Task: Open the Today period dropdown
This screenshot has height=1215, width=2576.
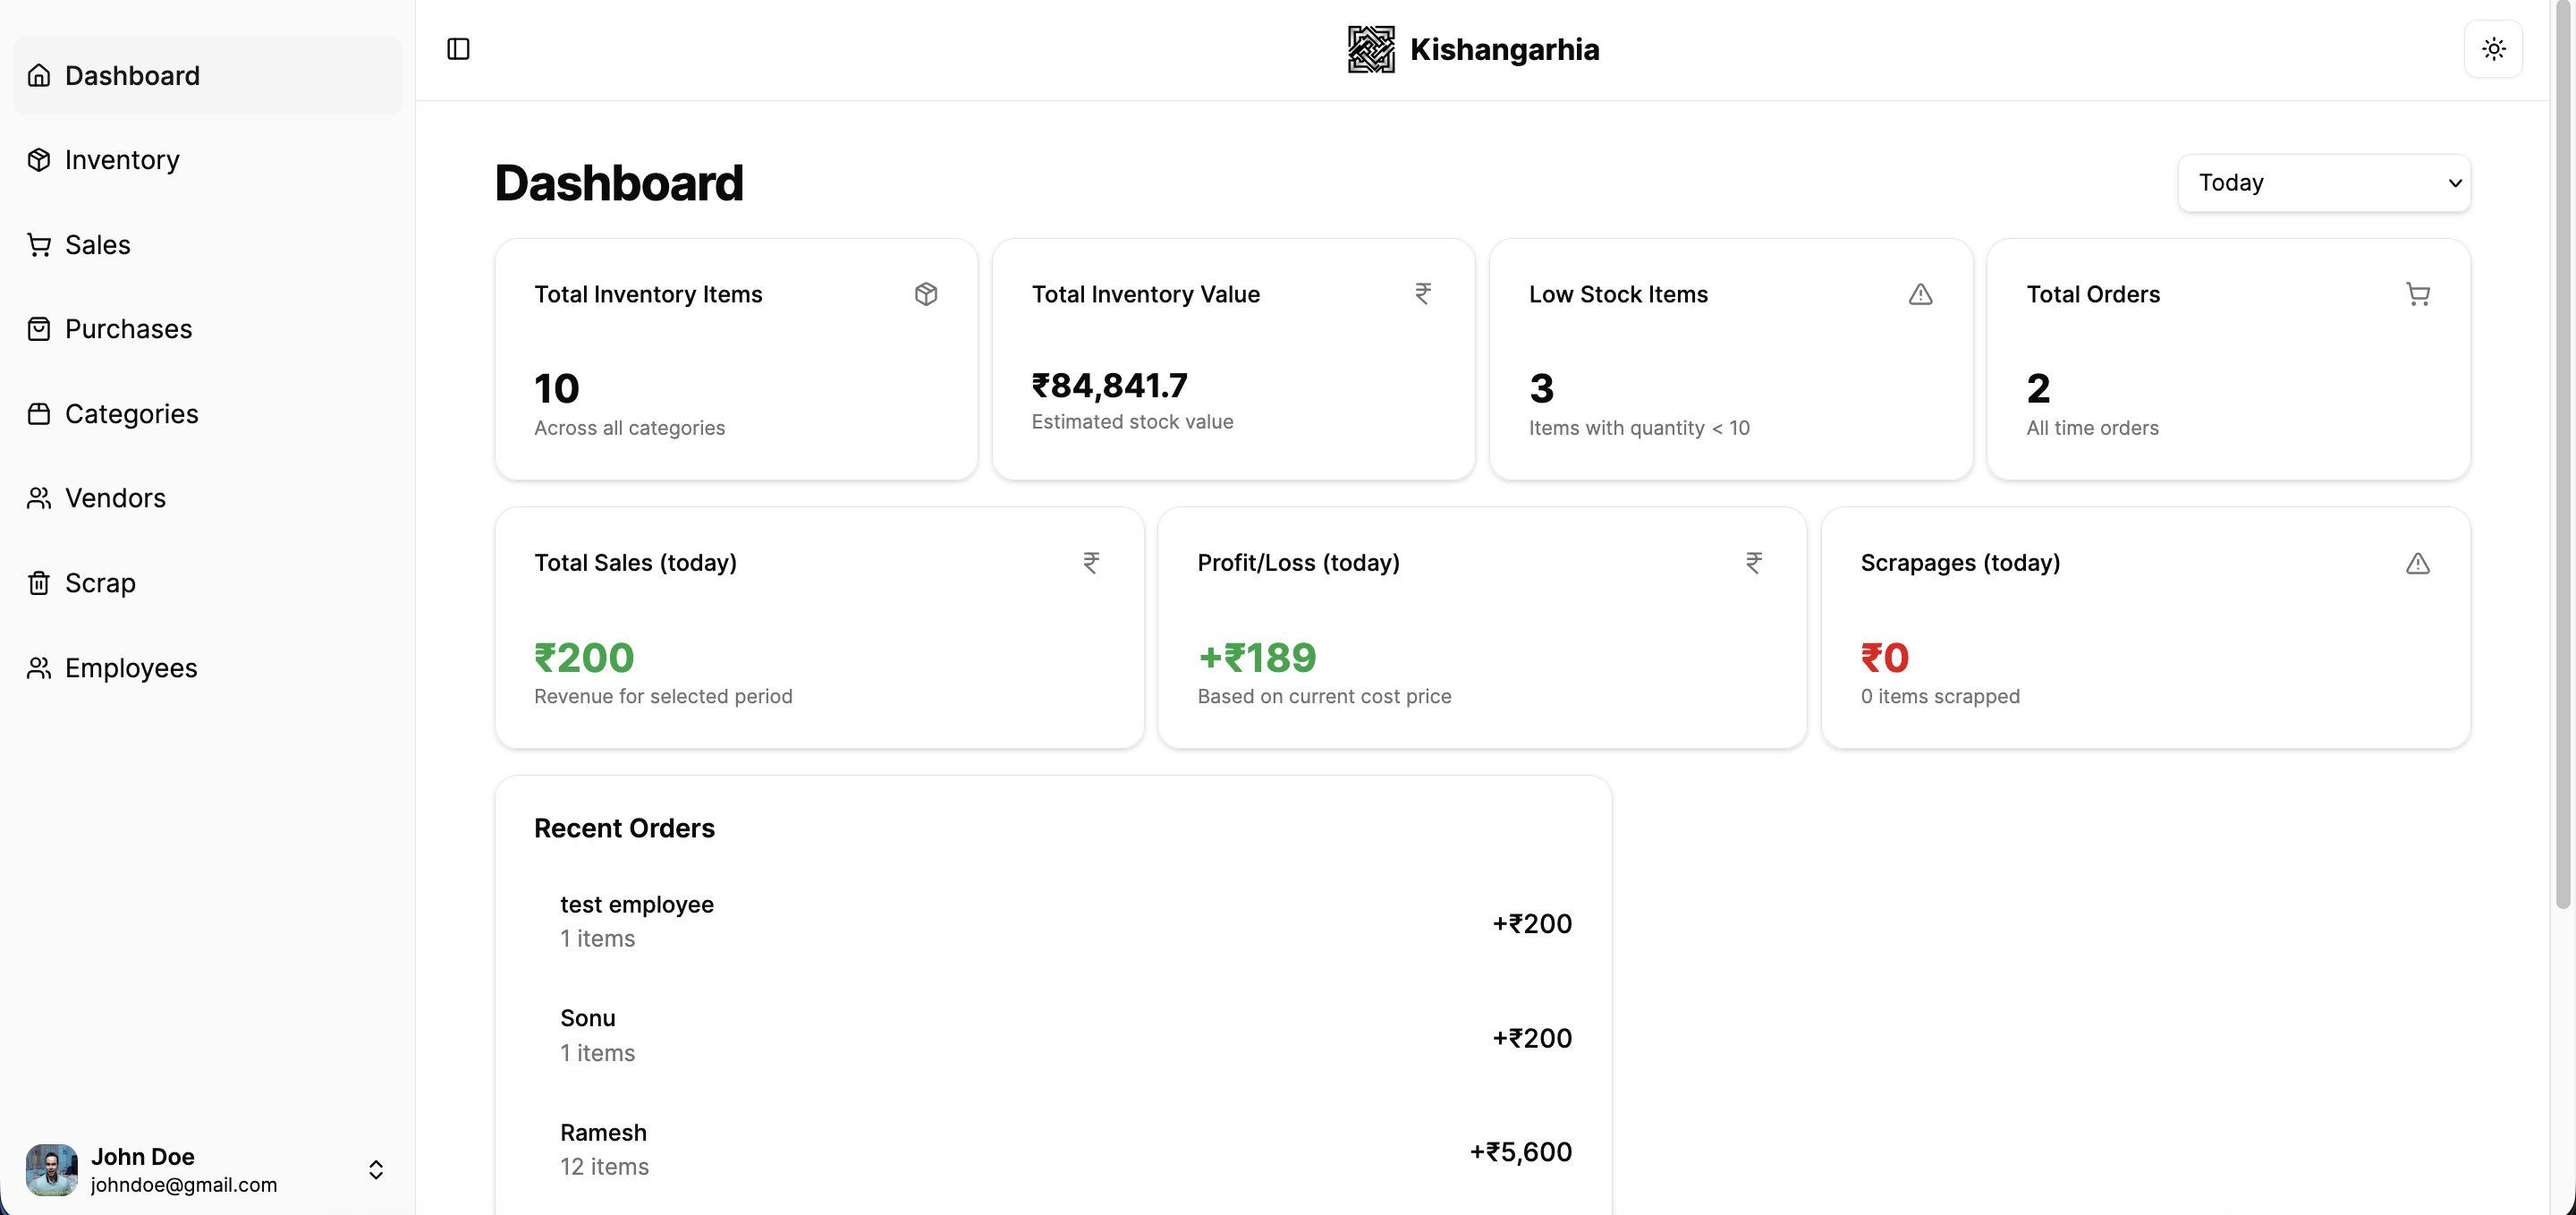Action: [2324, 183]
